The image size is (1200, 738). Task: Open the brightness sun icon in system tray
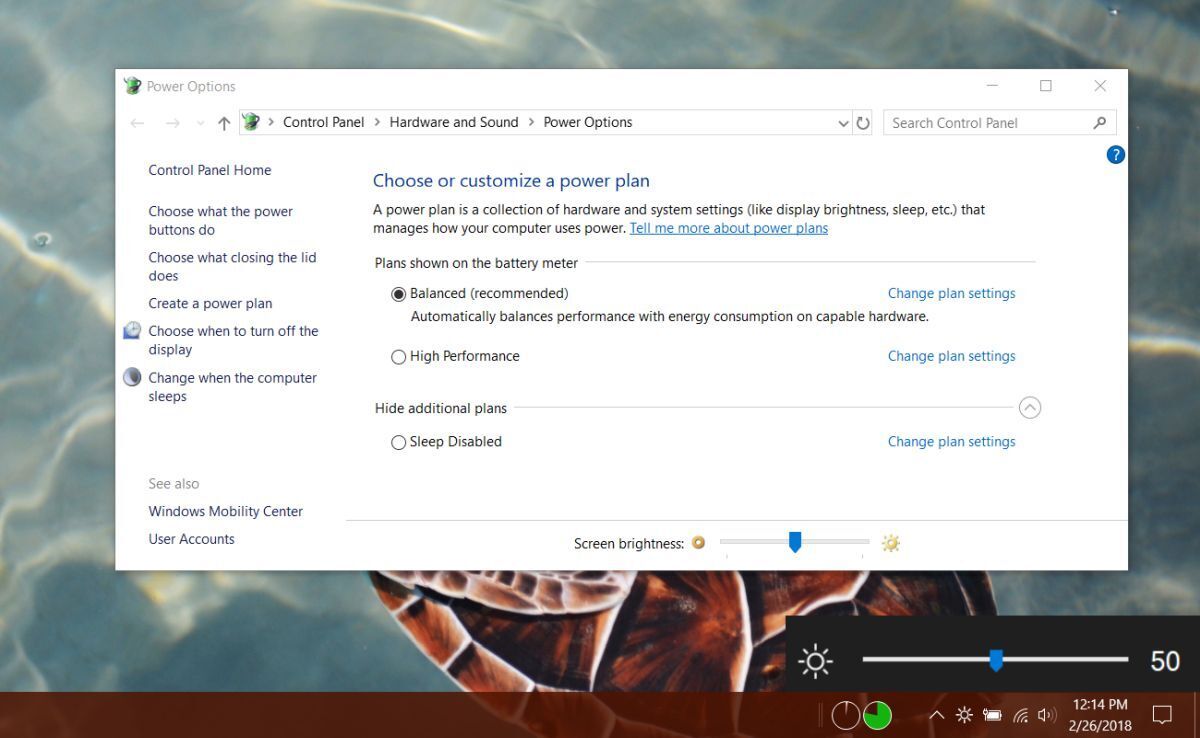(964, 715)
